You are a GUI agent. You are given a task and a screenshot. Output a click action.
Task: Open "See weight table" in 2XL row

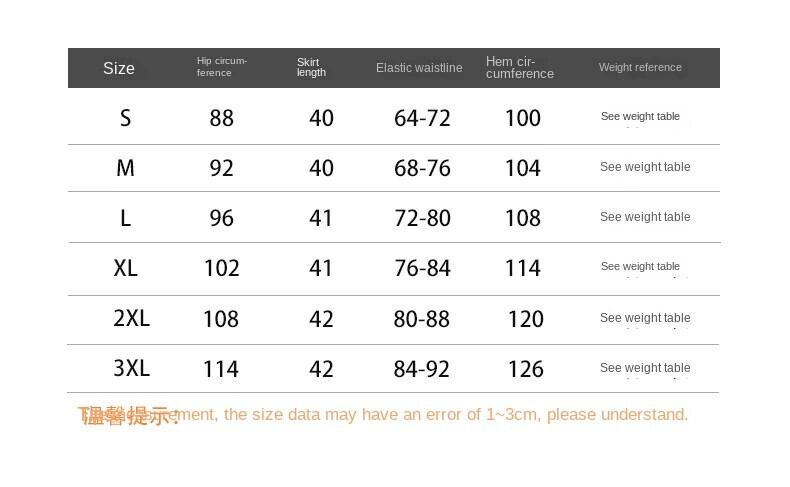[x=645, y=318]
